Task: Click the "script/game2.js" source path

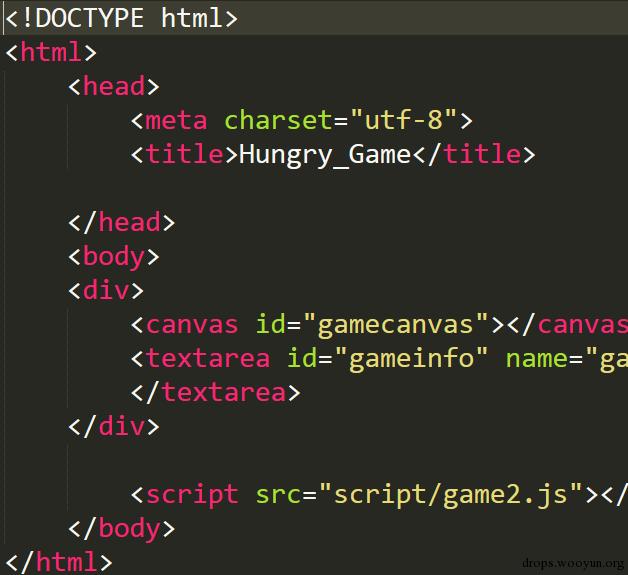Action: (x=451, y=495)
